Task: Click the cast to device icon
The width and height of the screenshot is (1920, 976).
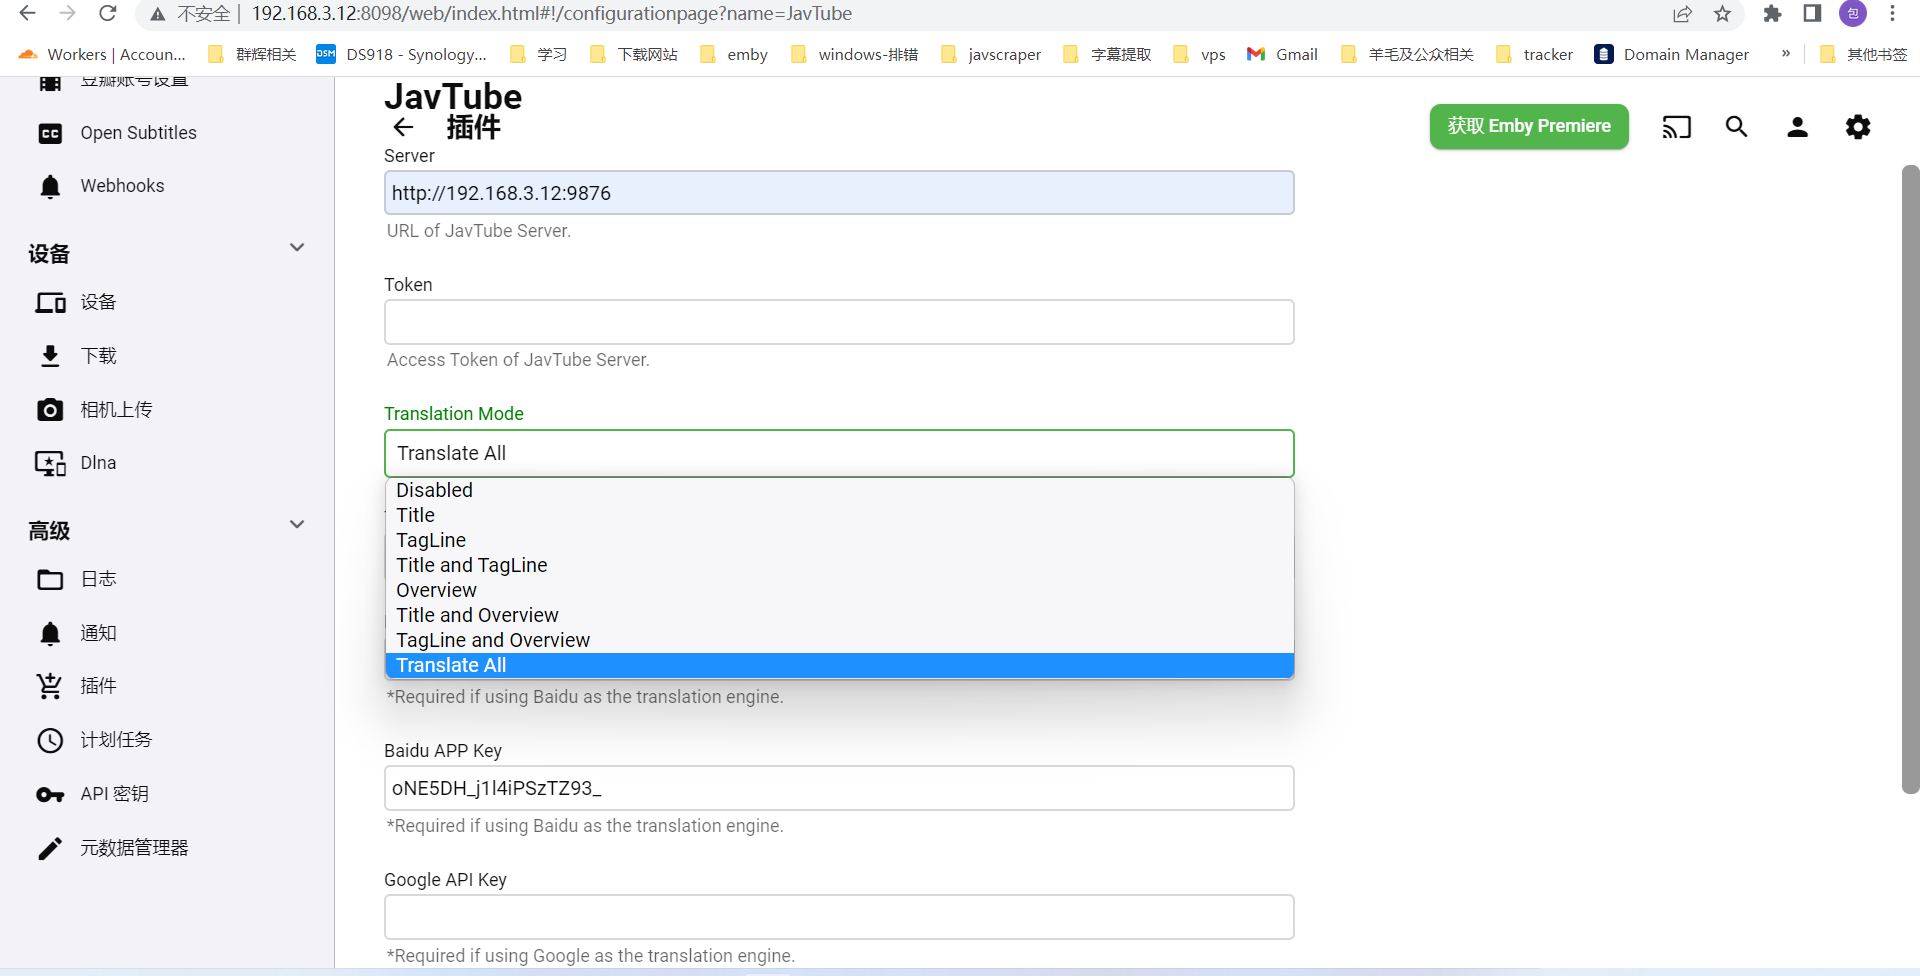Action: 1677,127
